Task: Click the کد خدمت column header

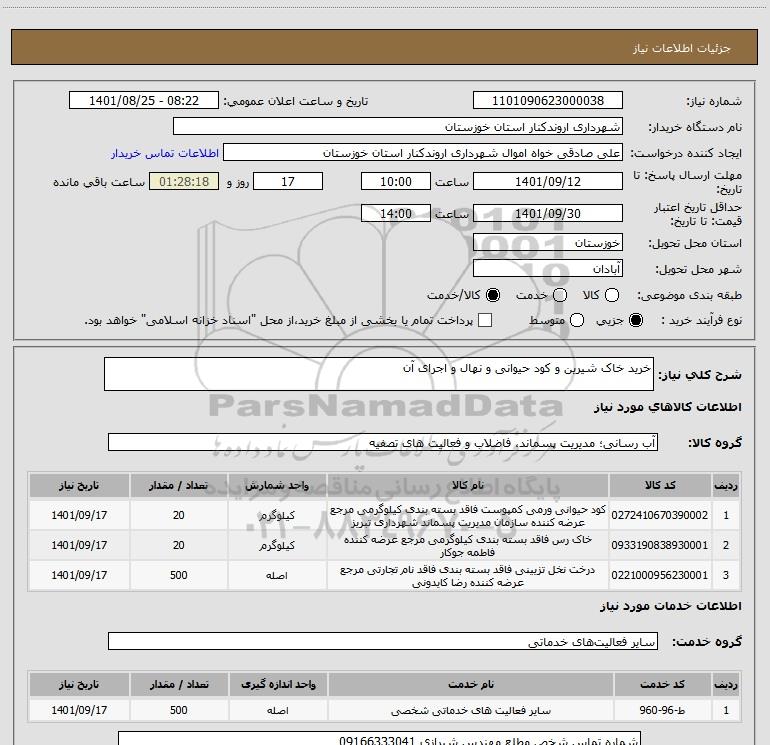Action: point(662,684)
